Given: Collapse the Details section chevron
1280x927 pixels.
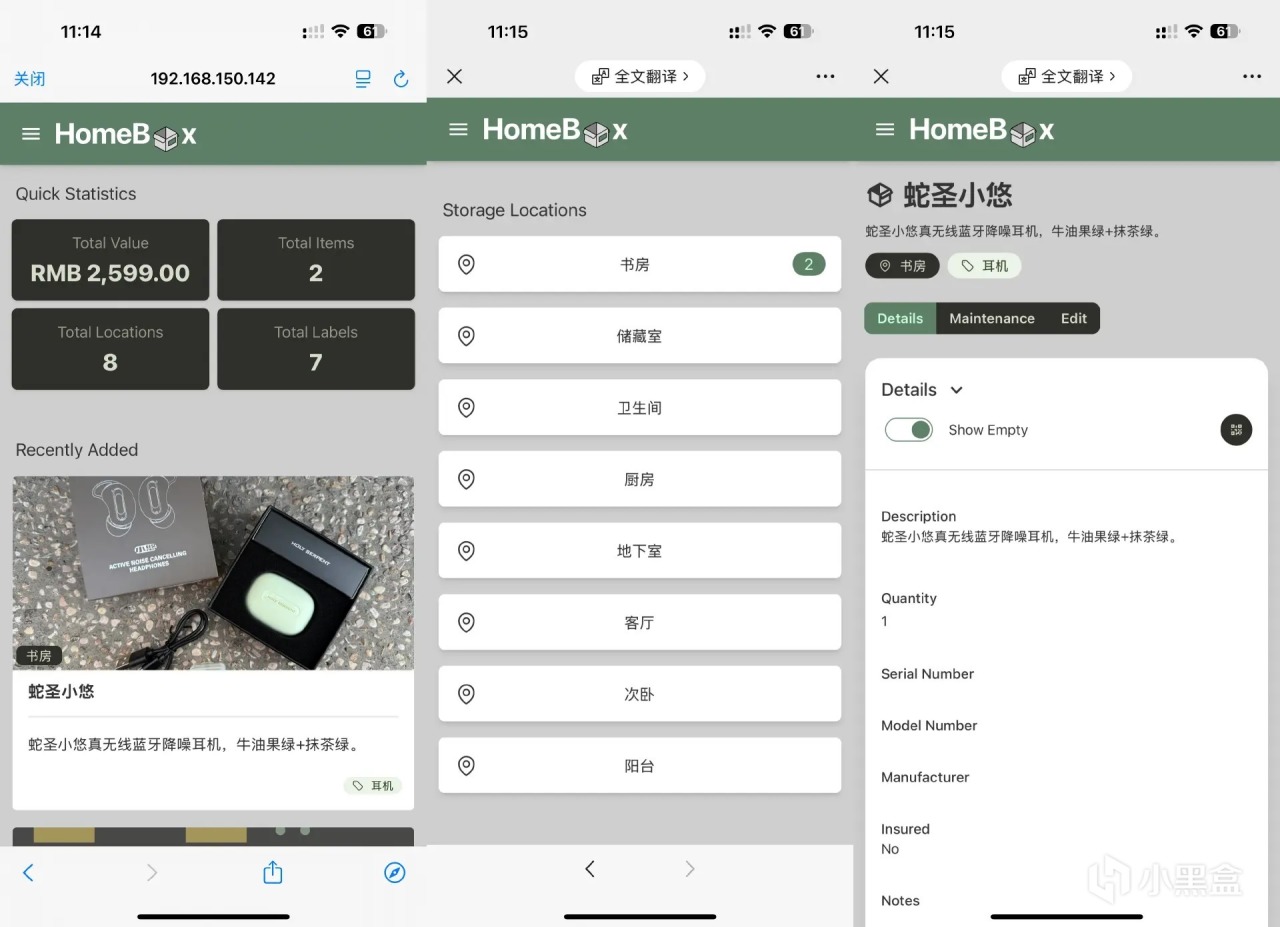Looking at the screenshot, I should (956, 390).
